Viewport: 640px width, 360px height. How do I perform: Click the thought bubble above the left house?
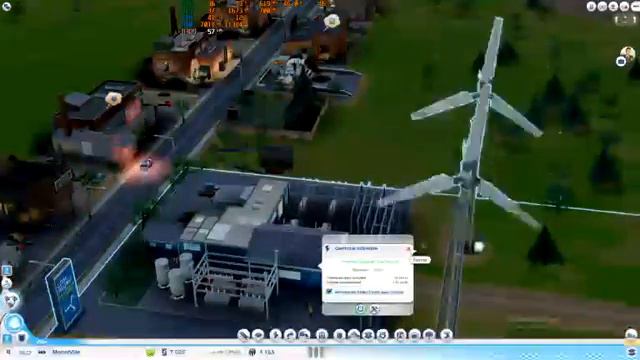113,98
